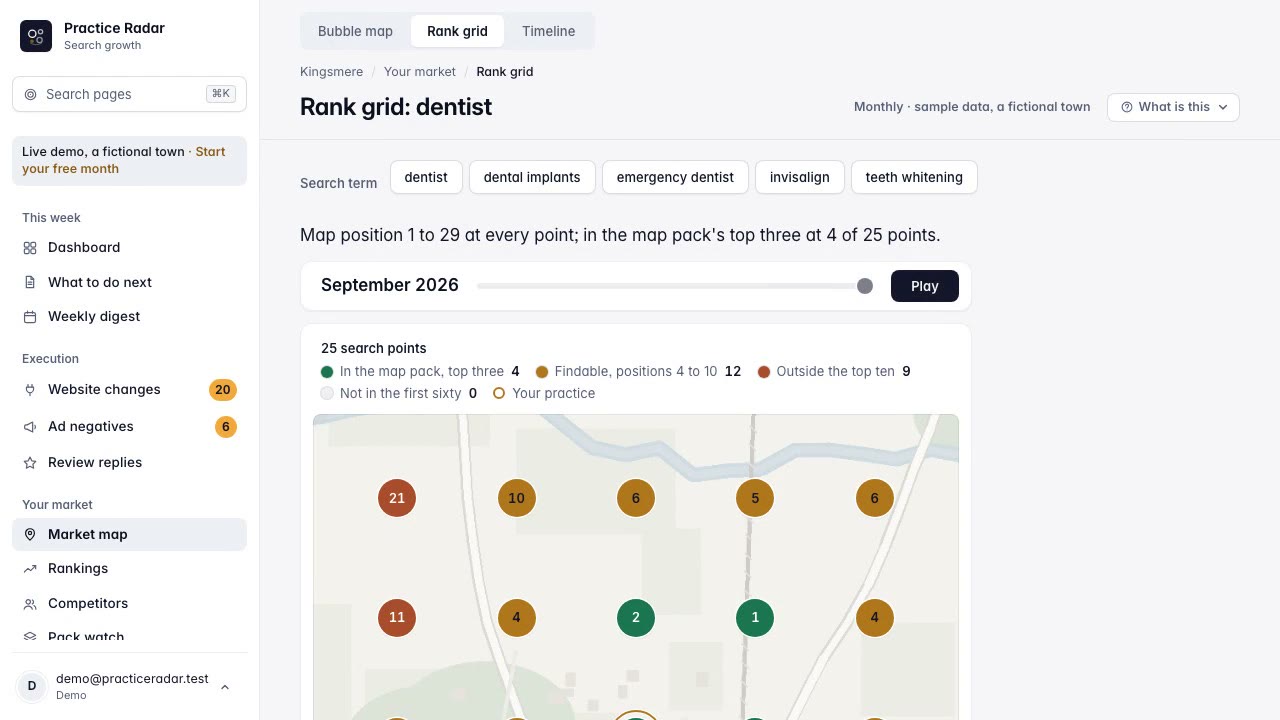Viewport: 1280px width, 720px height.
Task: Click the Not in first sixty legend dot
Action: tap(327, 394)
